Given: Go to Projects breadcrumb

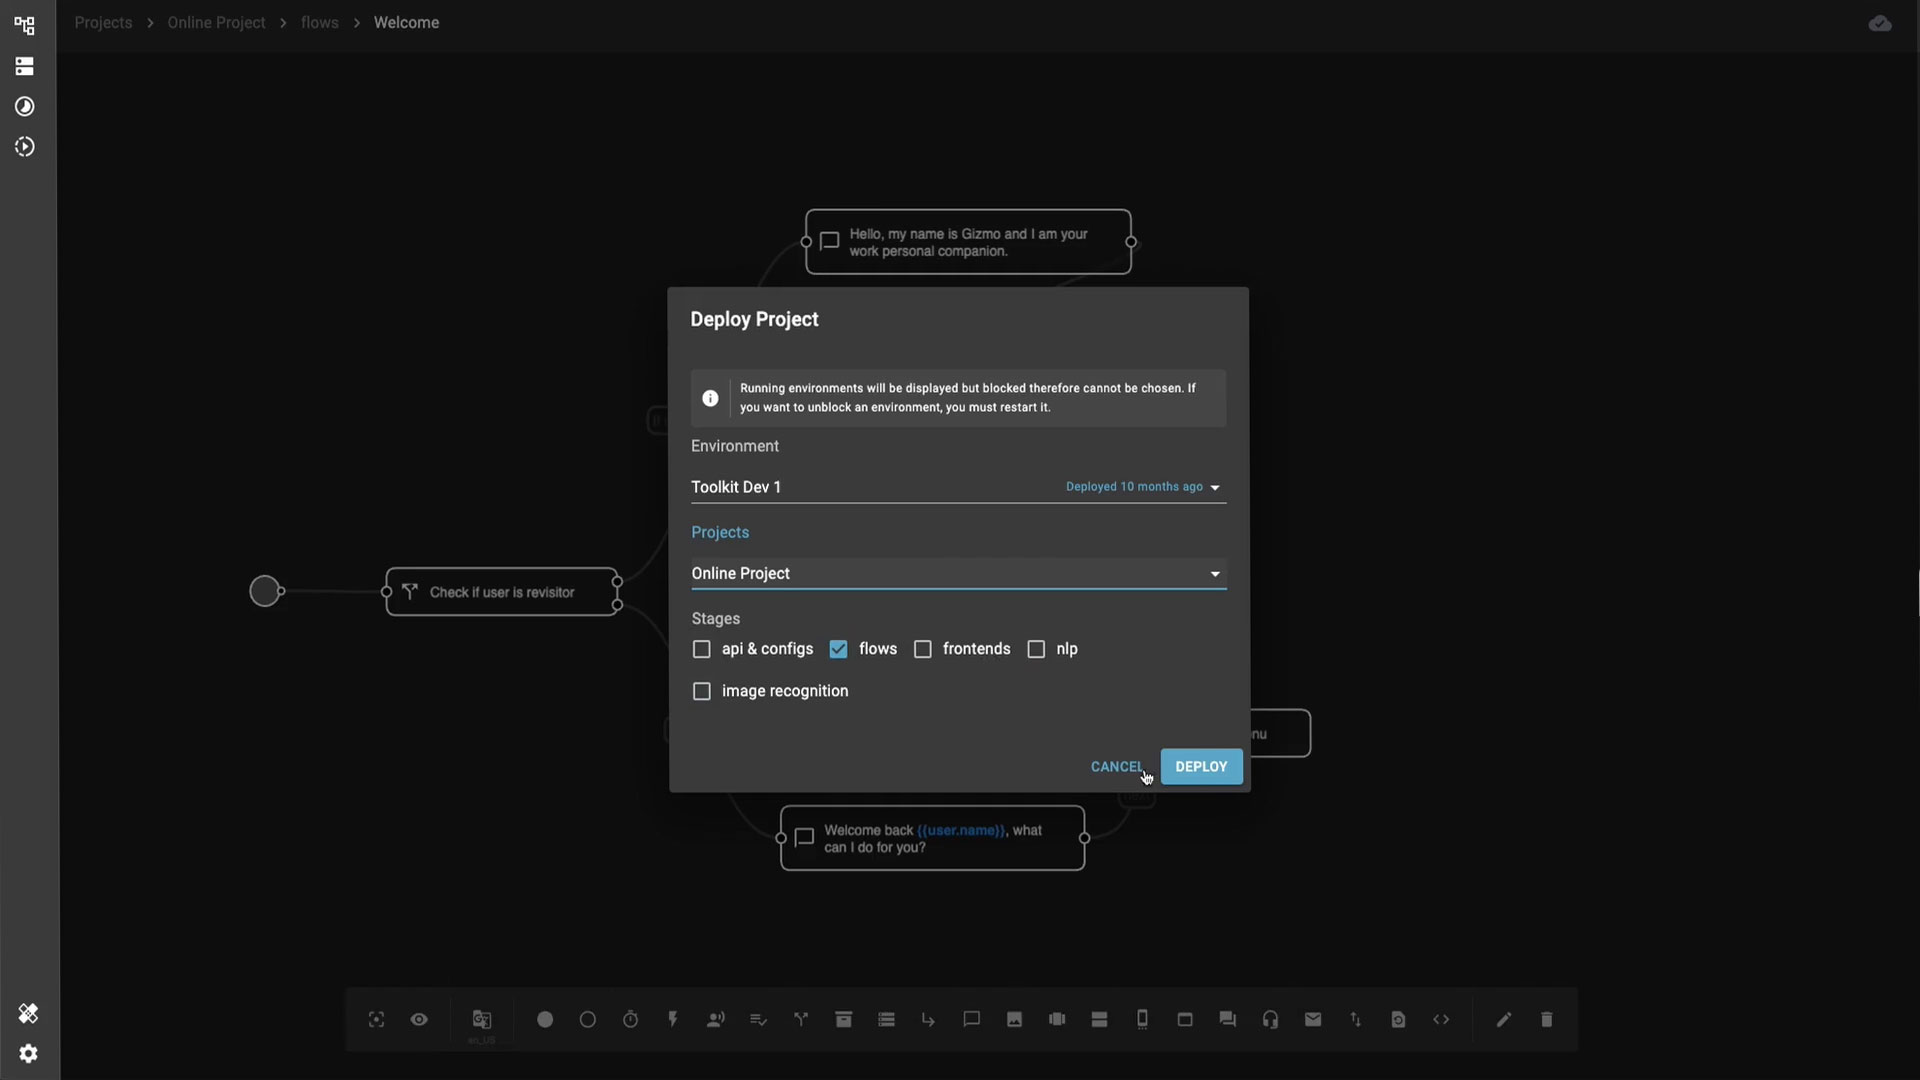Looking at the screenshot, I should click(x=103, y=23).
